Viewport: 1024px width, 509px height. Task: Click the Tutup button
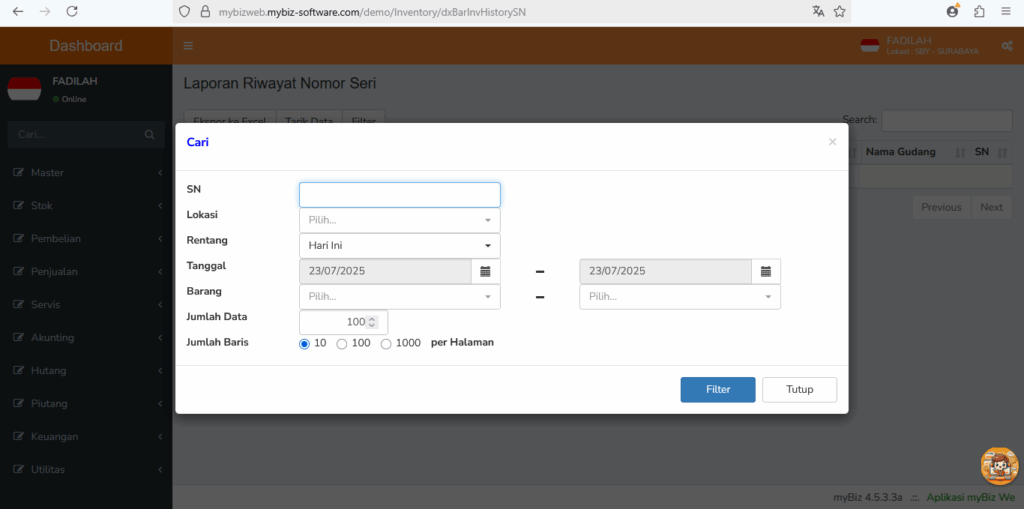click(x=799, y=389)
